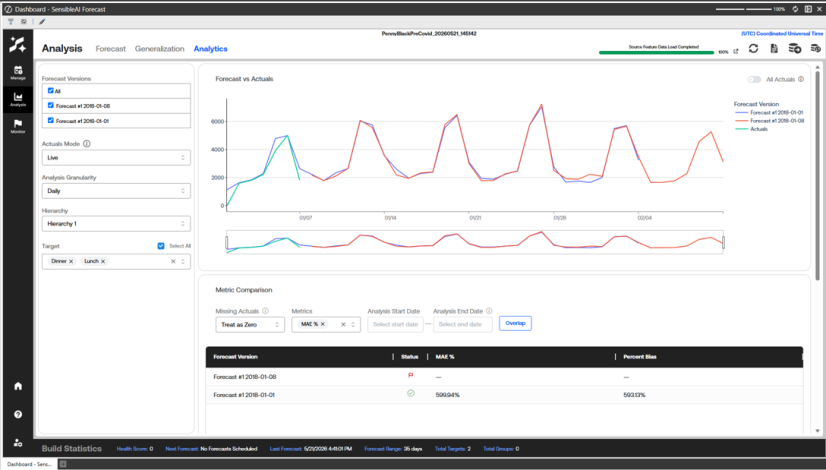826x470 pixels.
Task: Select the Dashboard tab at window bottom
Action: 30,464
